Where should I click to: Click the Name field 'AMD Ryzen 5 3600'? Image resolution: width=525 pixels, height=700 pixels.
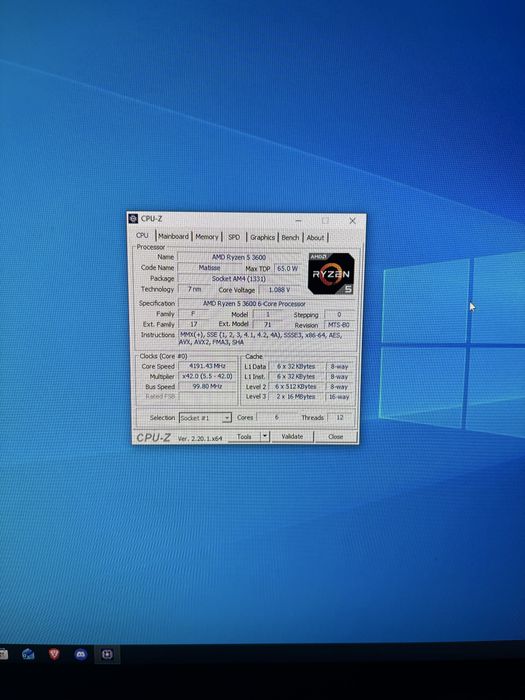239,257
